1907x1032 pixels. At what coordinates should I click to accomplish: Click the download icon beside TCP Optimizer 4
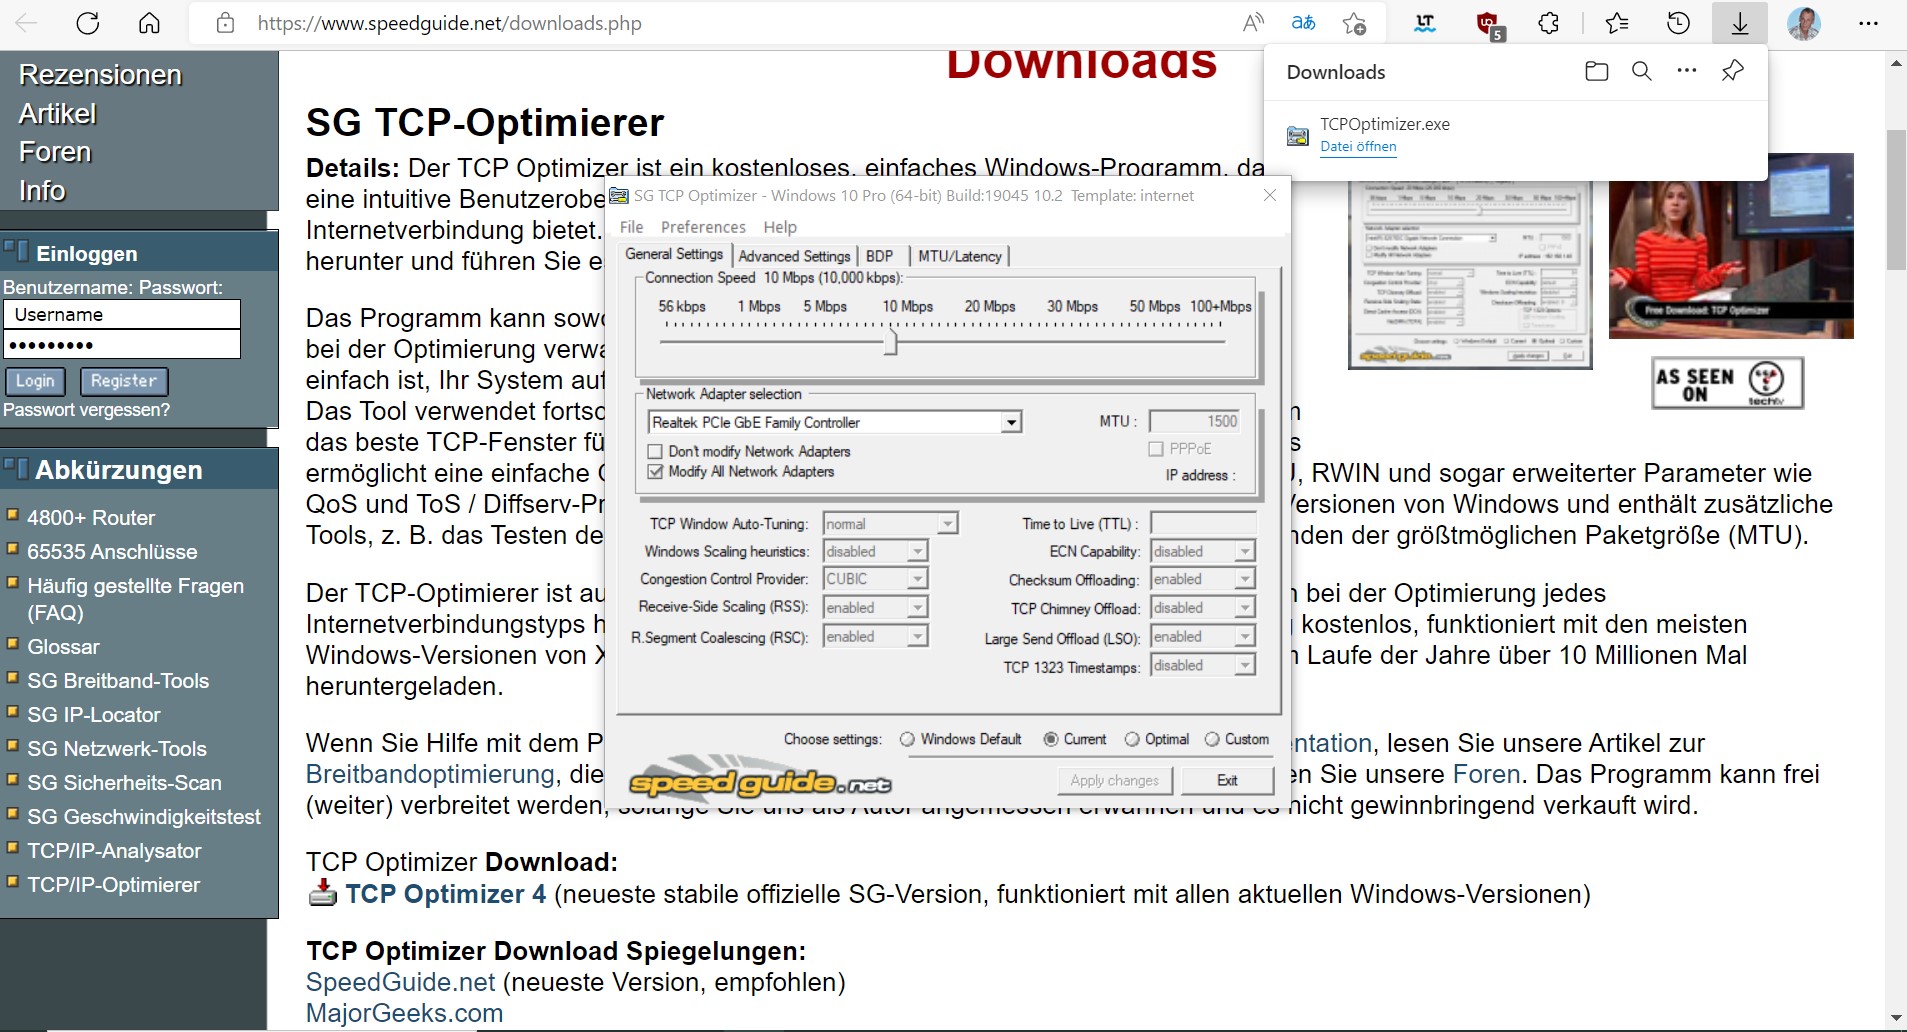323,892
